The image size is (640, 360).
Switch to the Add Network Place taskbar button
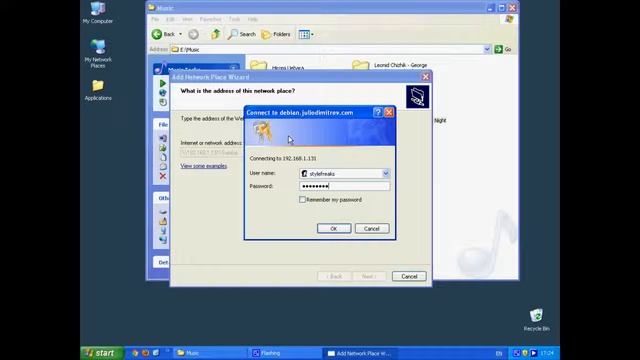359,353
